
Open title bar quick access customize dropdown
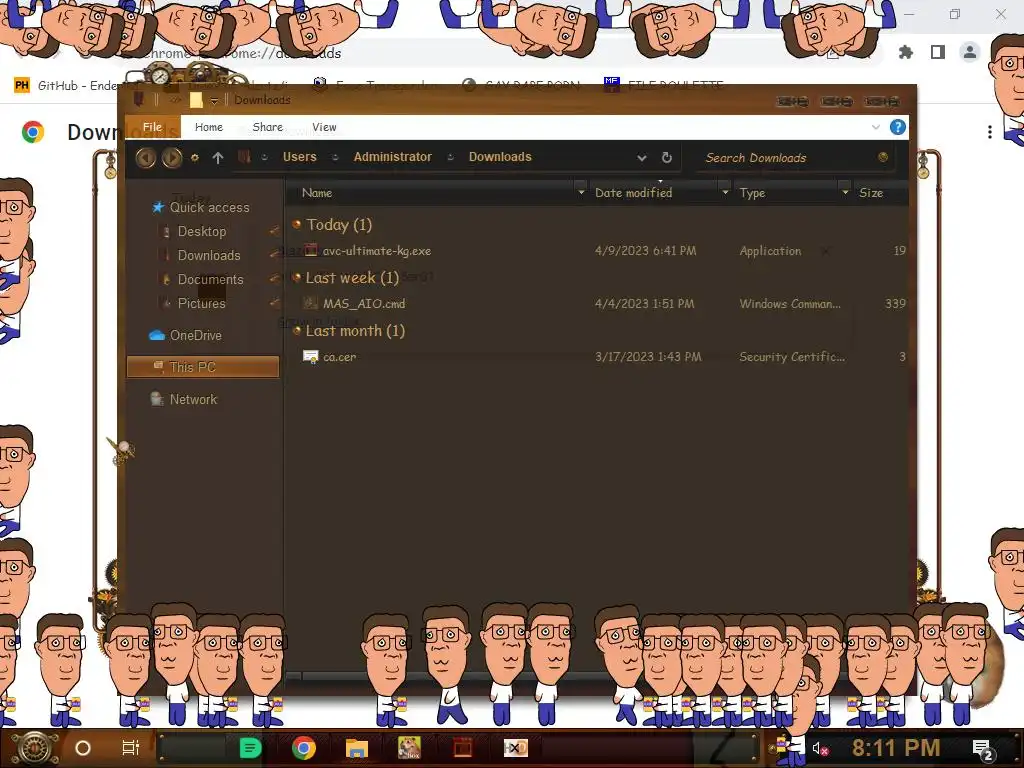click(214, 101)
